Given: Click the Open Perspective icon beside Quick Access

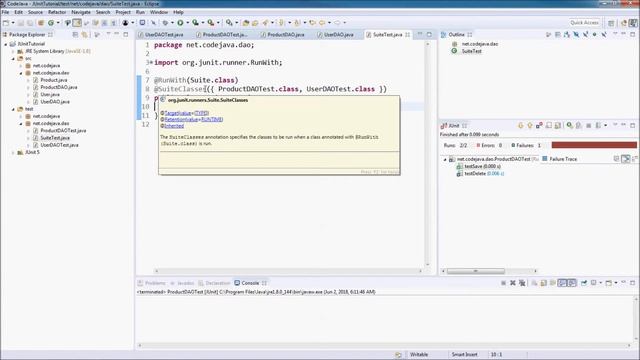Looking at the screenshot, I should 611,23.
